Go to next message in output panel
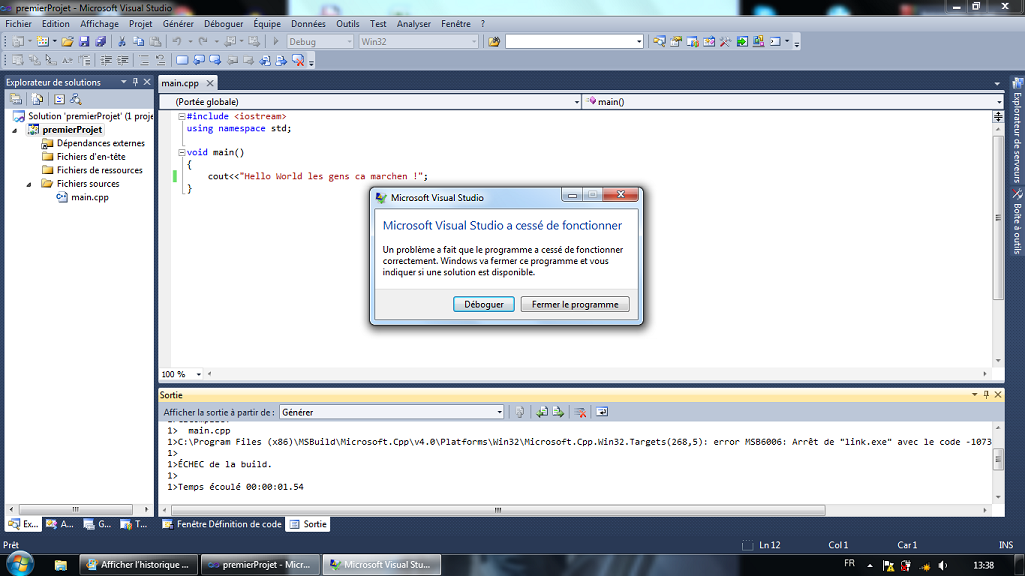 point(558,412)
